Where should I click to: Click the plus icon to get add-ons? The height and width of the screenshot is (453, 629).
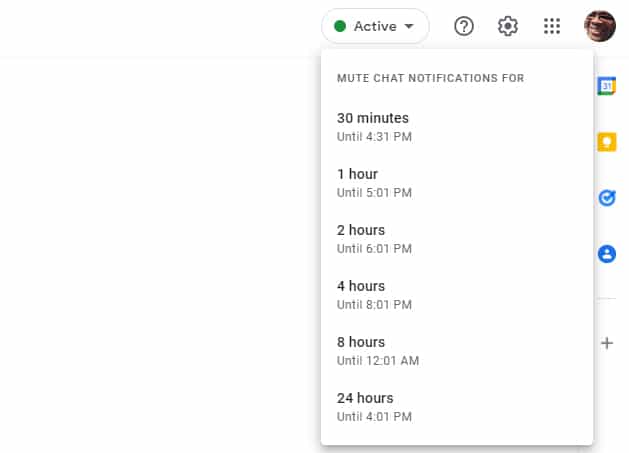point(607,343)
